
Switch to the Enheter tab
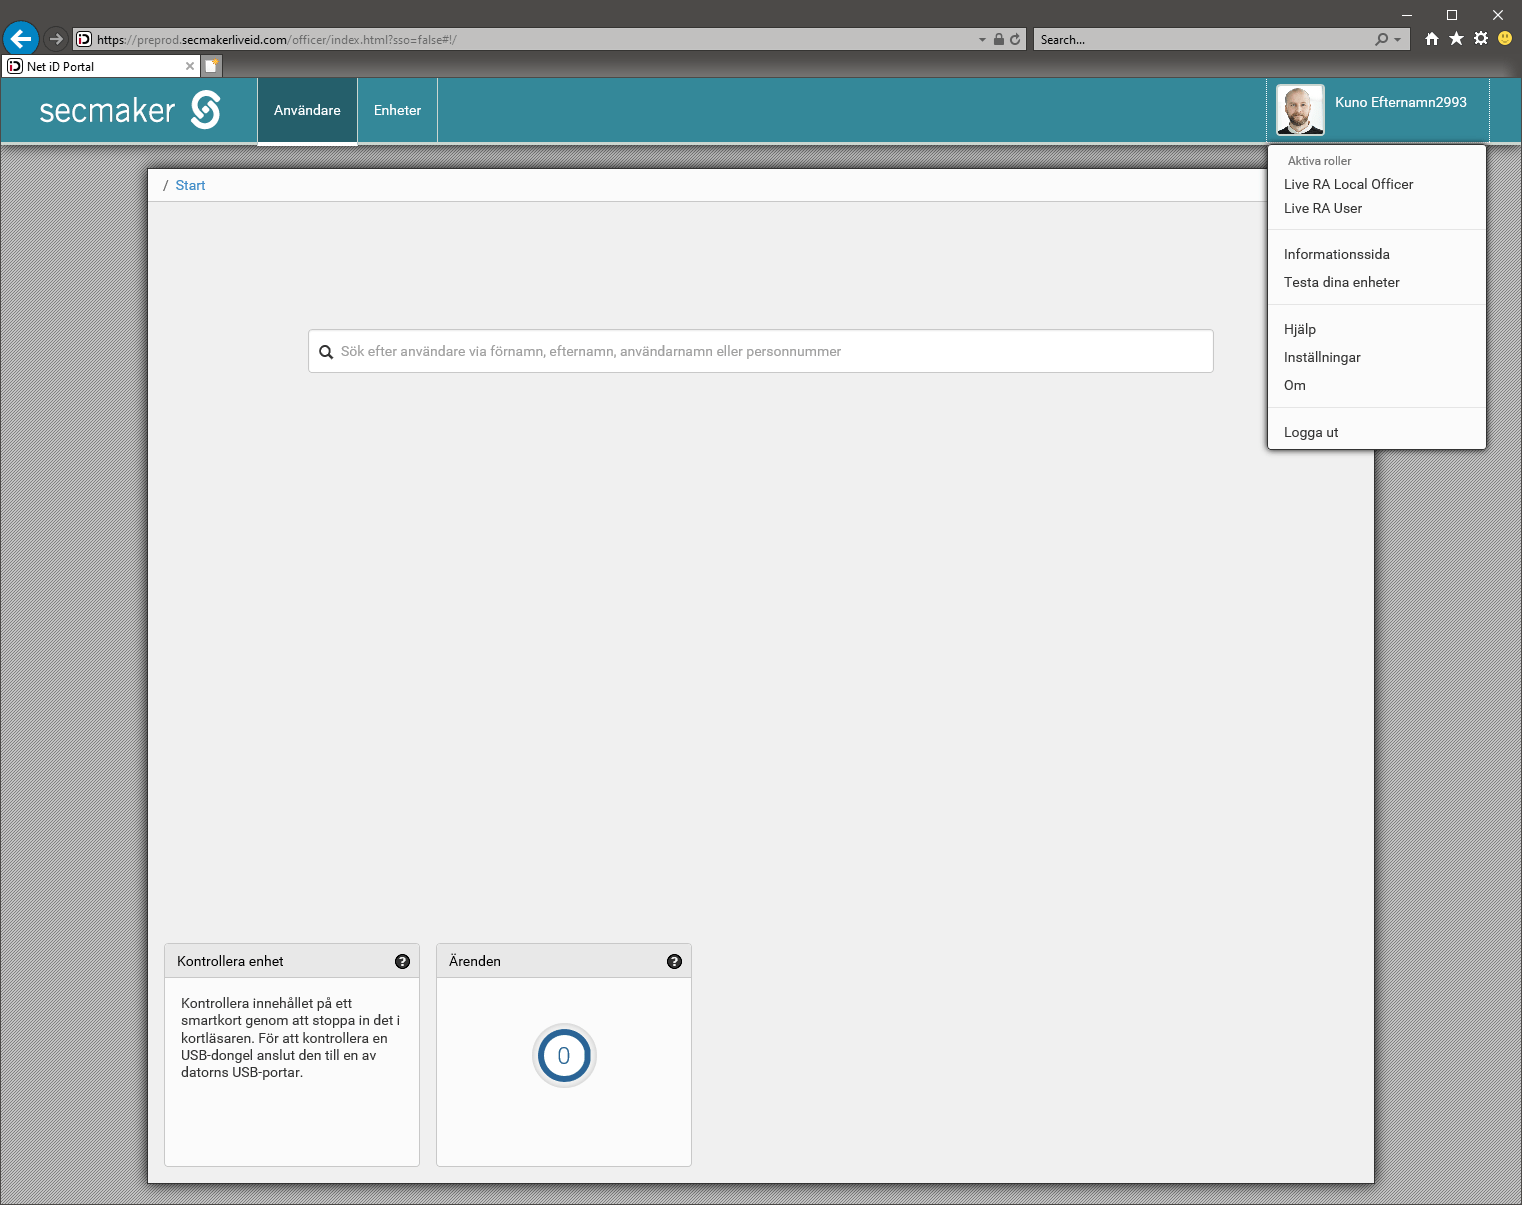[397, 110]
